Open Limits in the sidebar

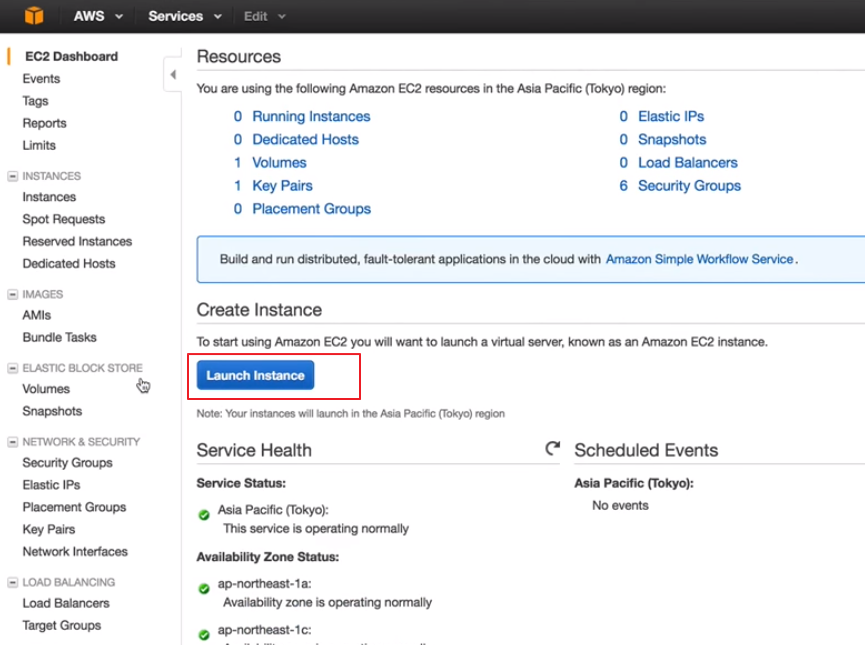point(39,145)
